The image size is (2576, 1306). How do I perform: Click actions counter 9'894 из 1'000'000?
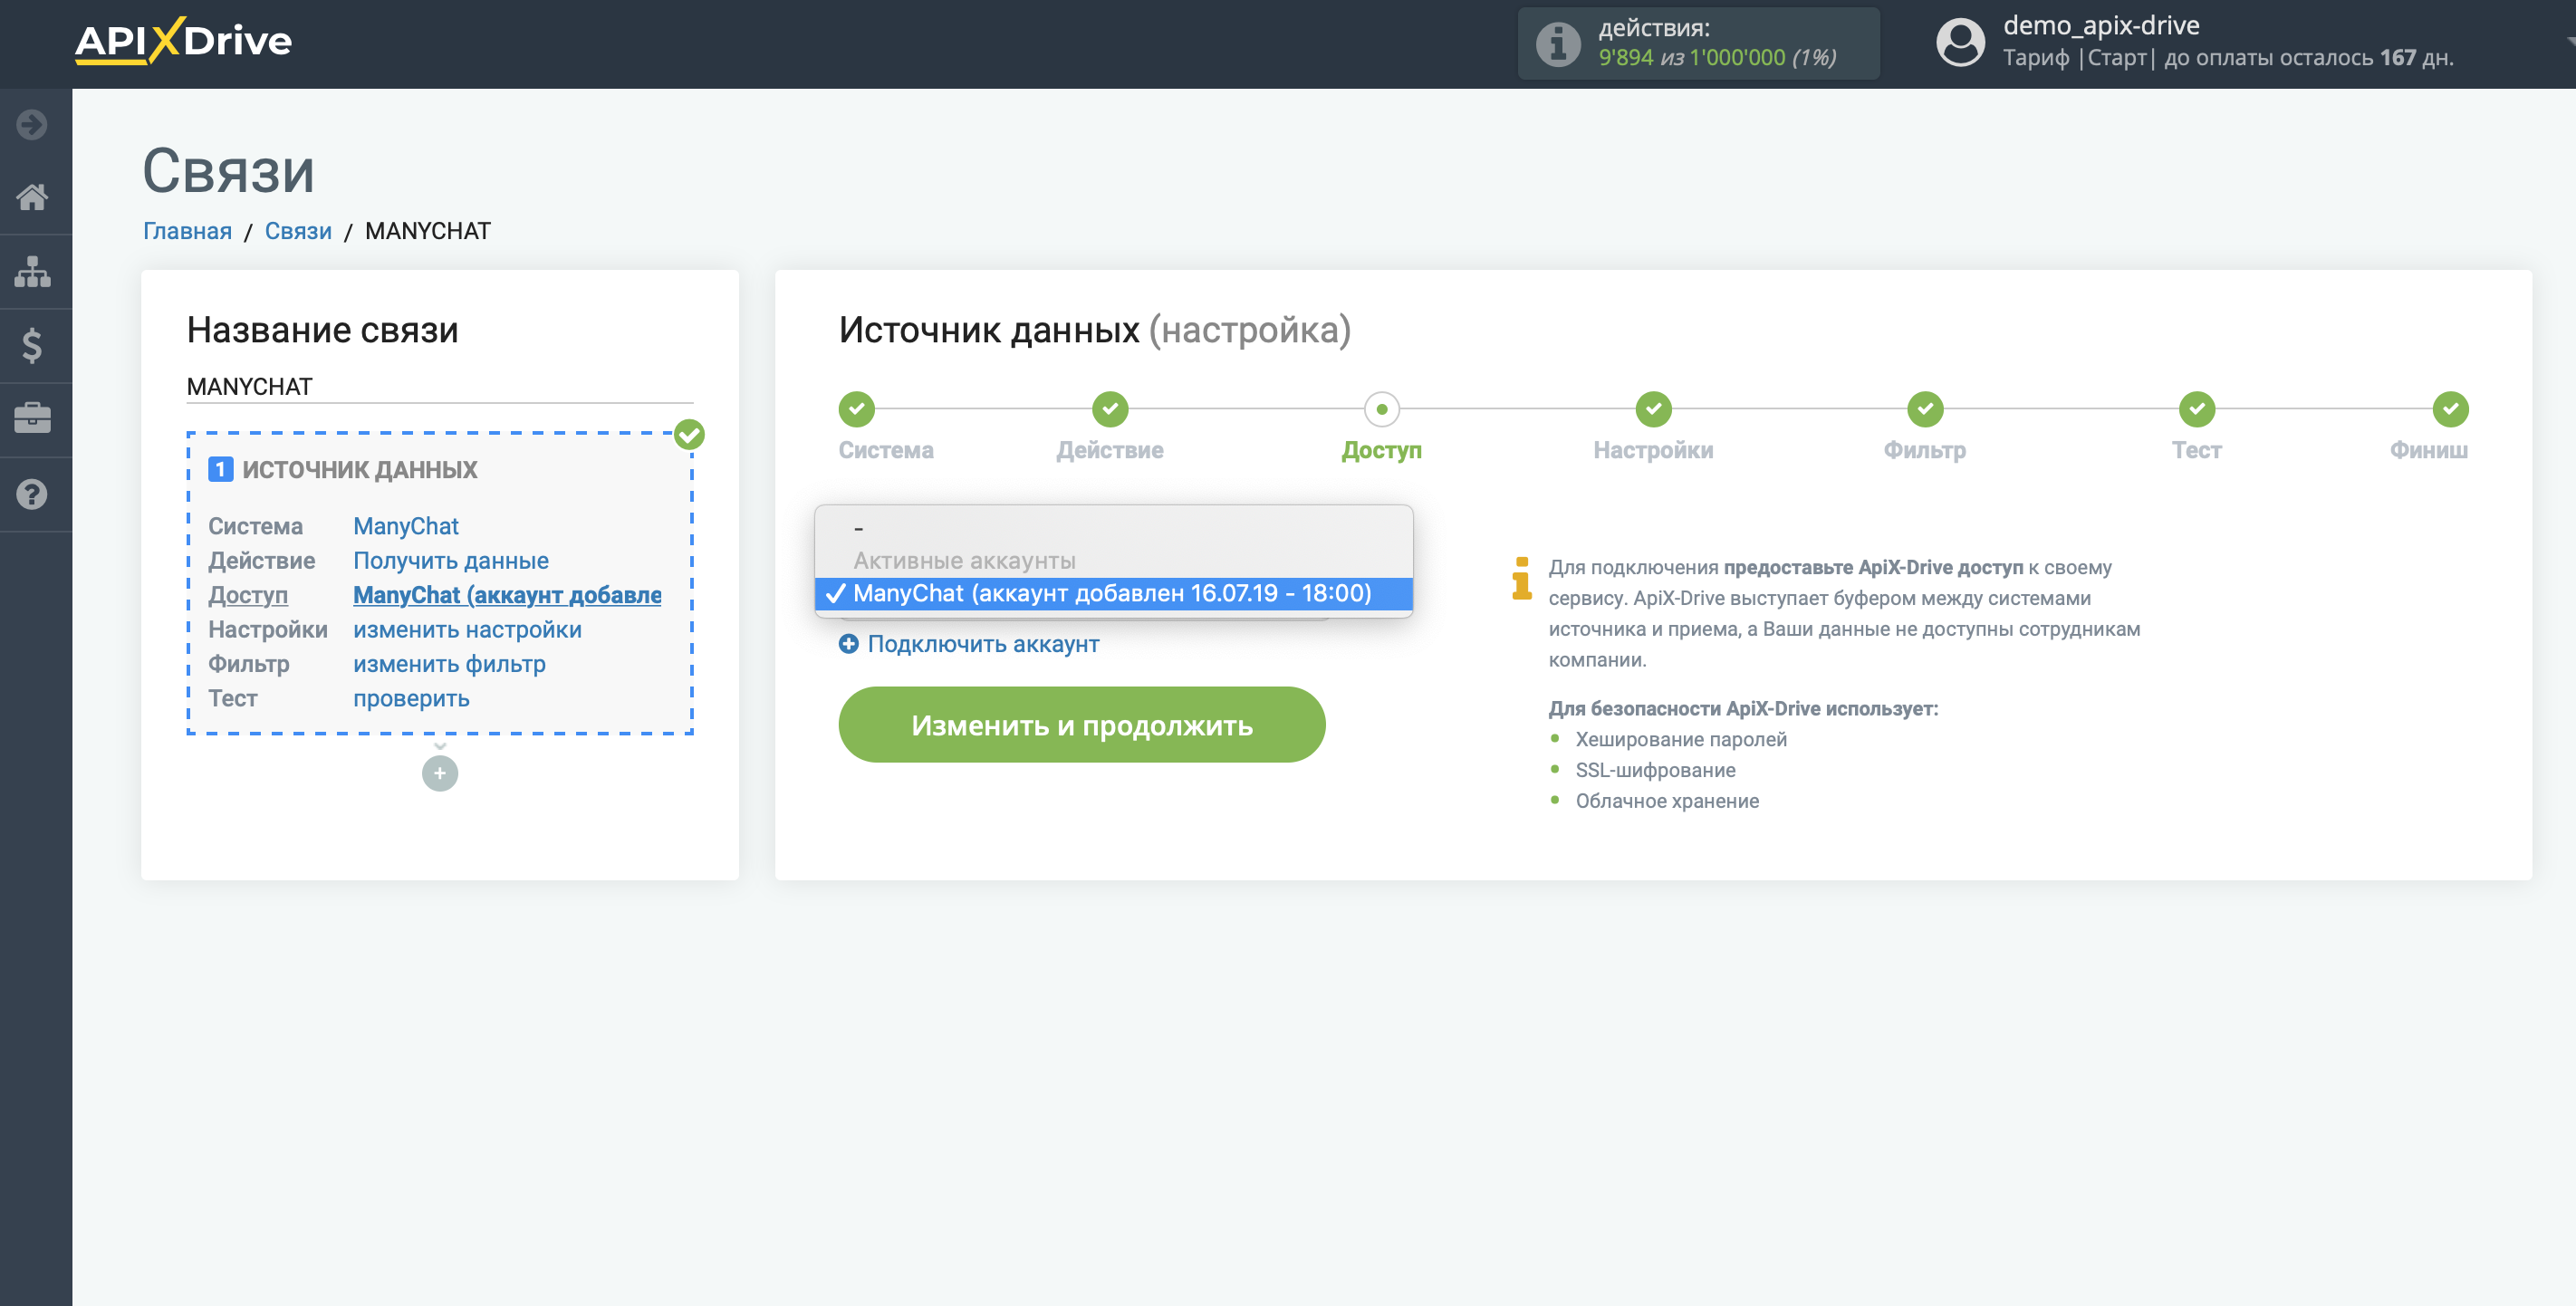[1717, 57]
